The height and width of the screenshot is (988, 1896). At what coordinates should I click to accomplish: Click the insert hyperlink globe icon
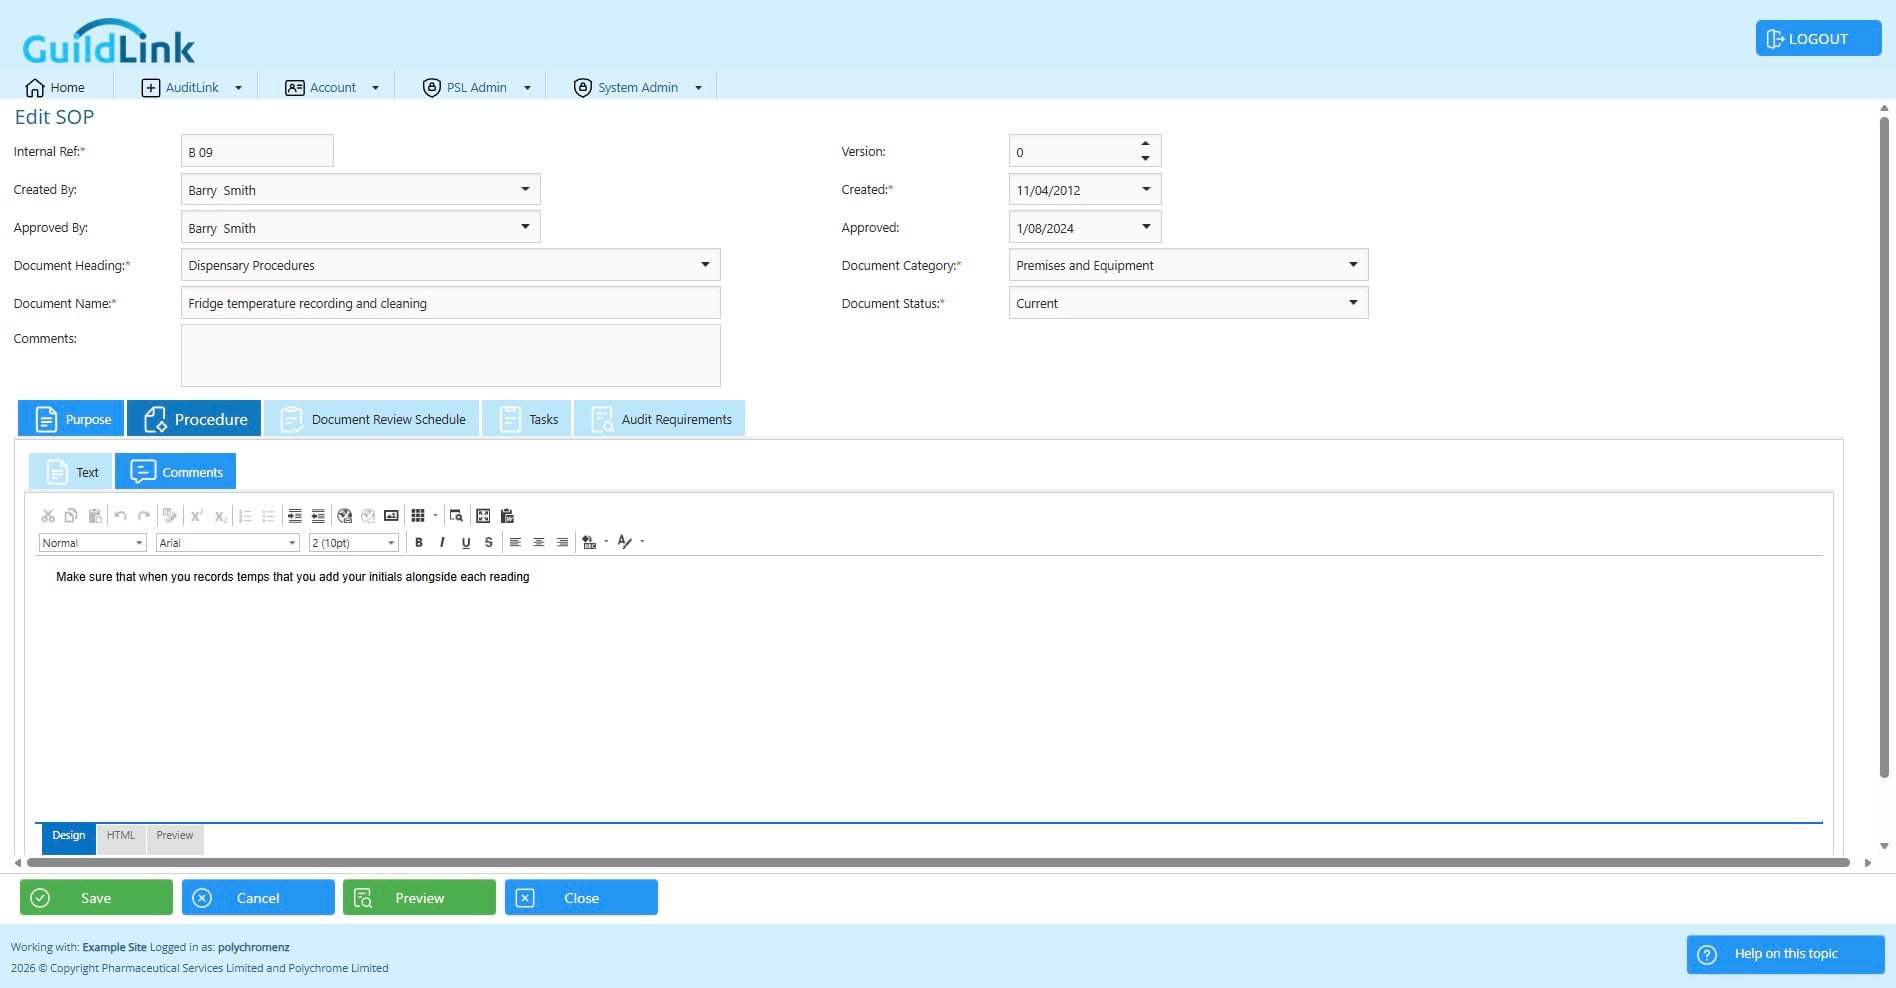(x=345, y=516)
